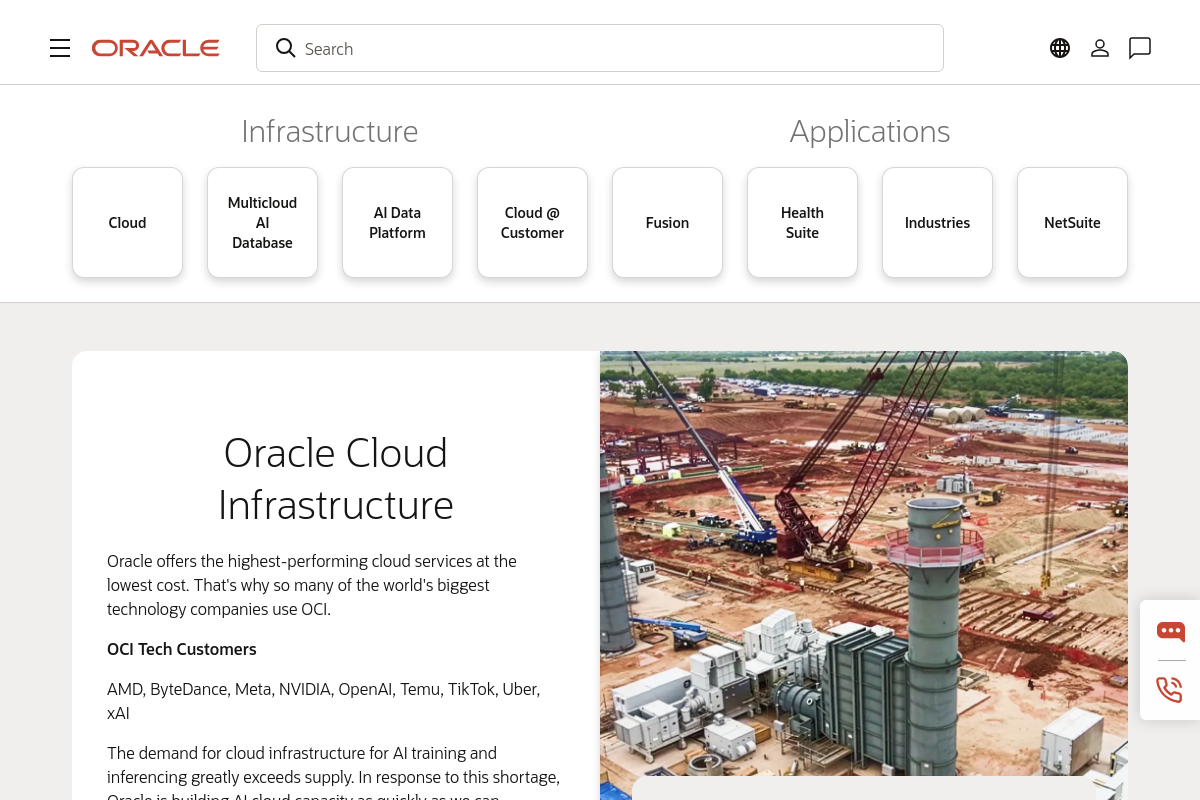1200x800 pixels.
Task: Select the Cloud @ Customer card
Action: tap(532, 222)
